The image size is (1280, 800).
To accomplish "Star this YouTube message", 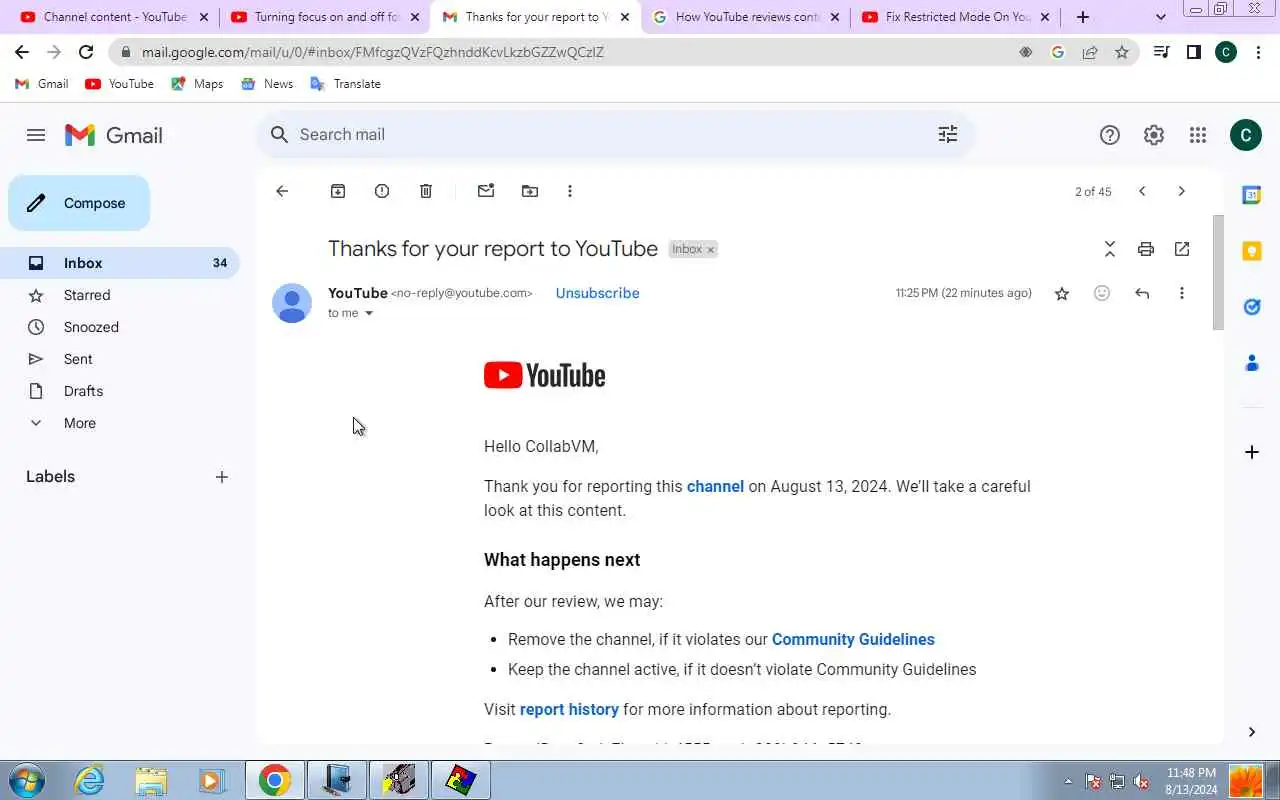I will 1062,293.
